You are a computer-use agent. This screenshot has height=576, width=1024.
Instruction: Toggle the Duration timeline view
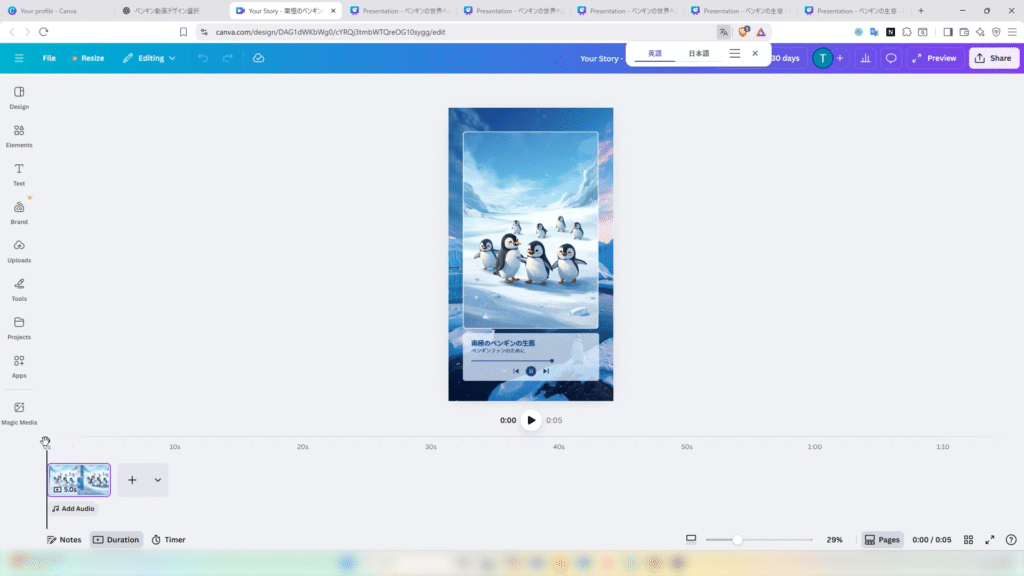(116, 540)
